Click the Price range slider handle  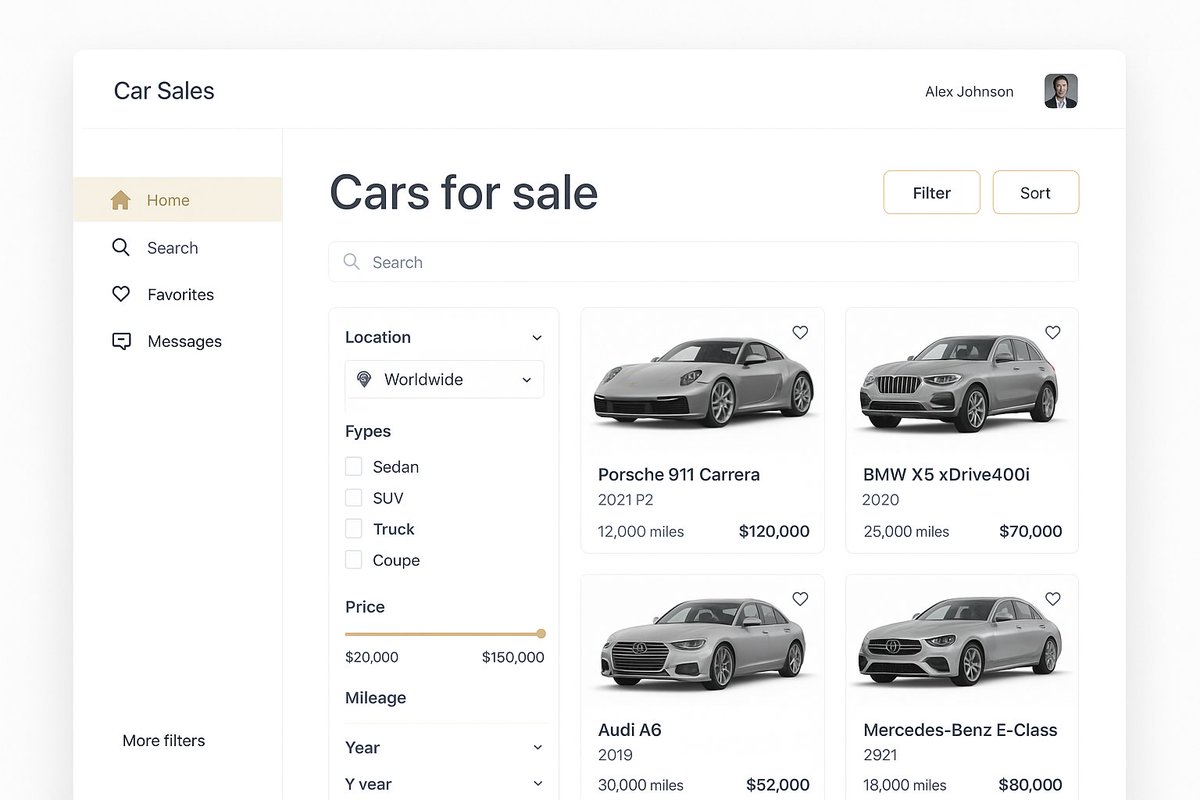coord(541,633)
